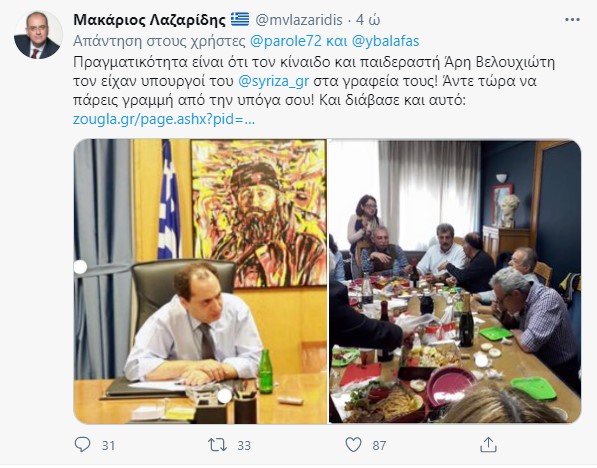View the right photo of dining table
The image size is (597, 468).
(455, 281)
